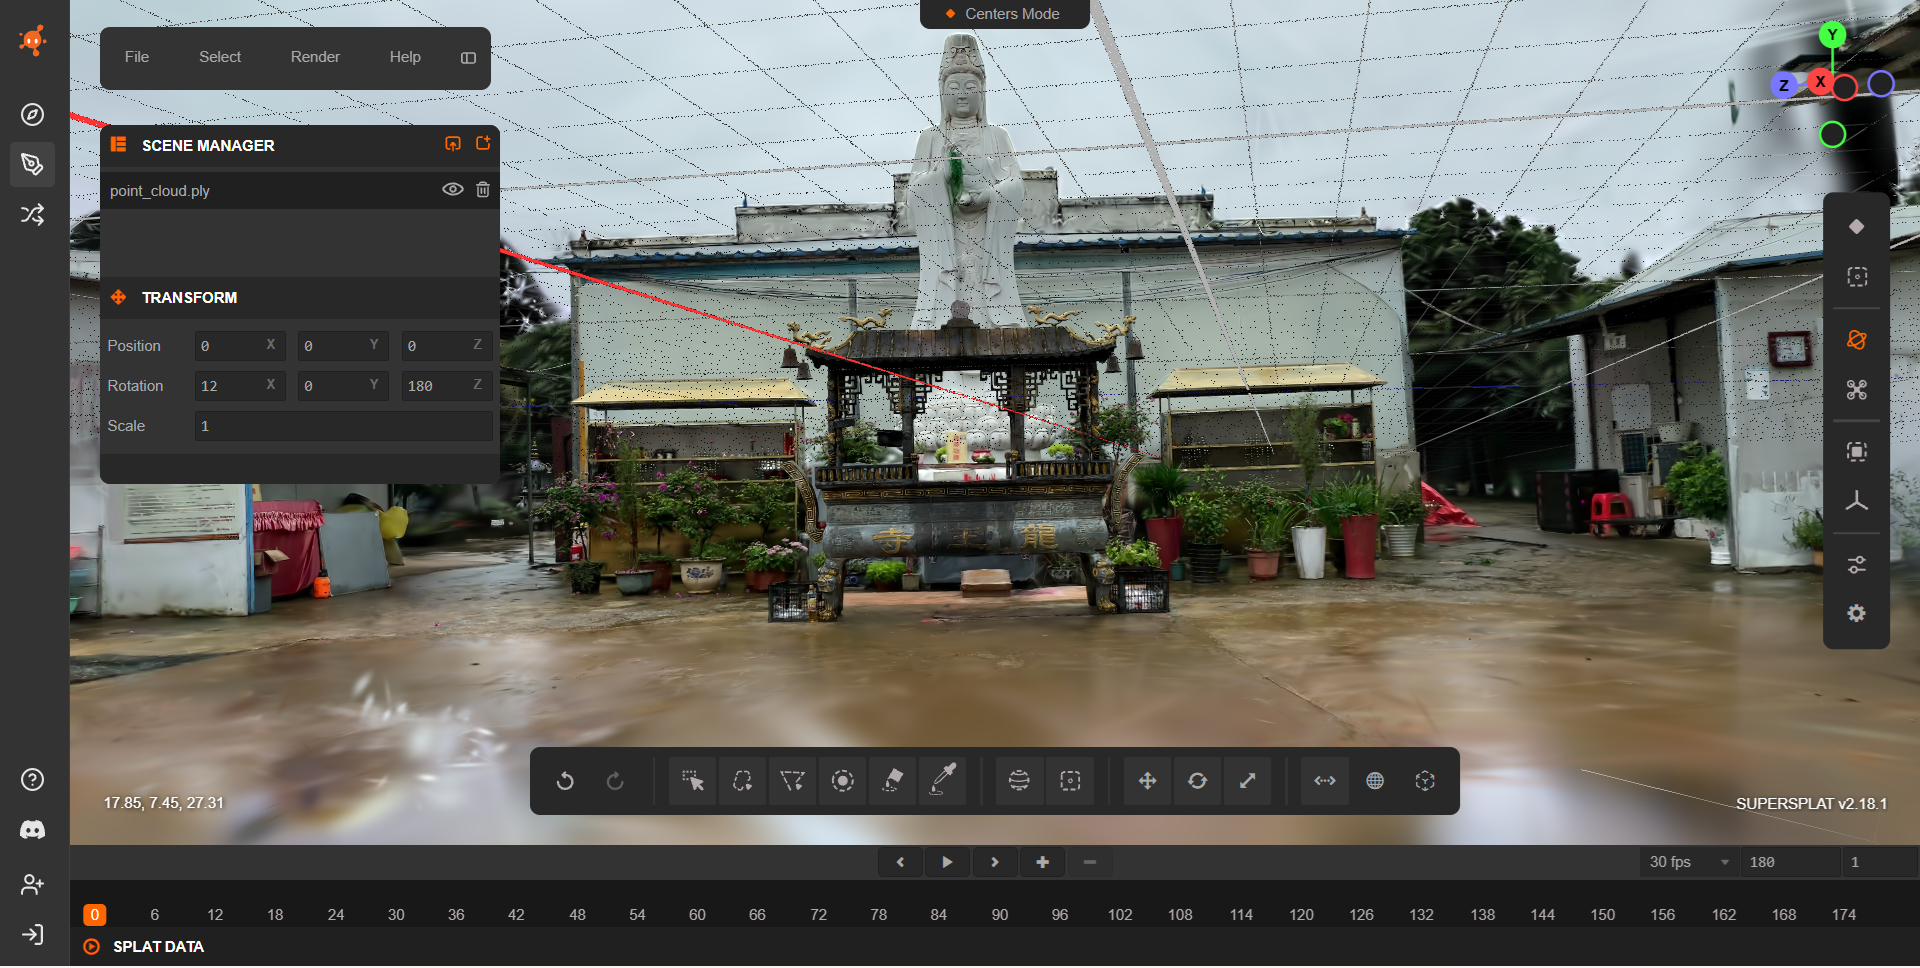Click Position Y input field
1920x968 pixels.
343,345
